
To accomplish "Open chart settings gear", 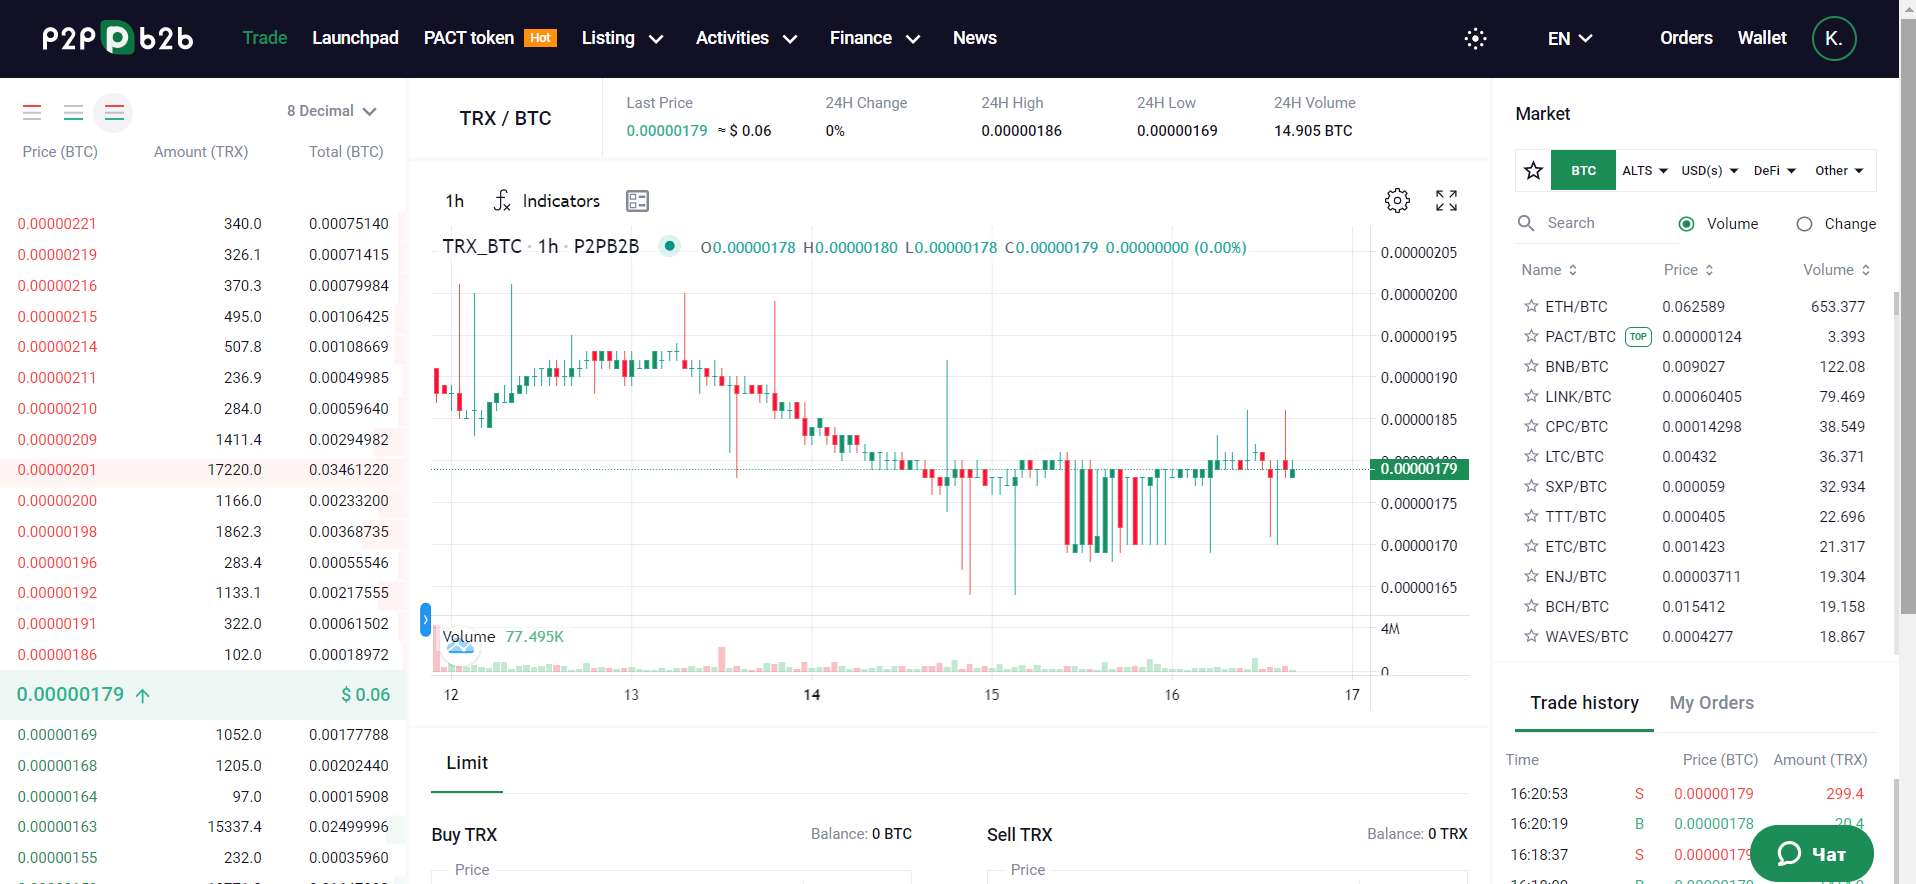I will pos(1397,201).
